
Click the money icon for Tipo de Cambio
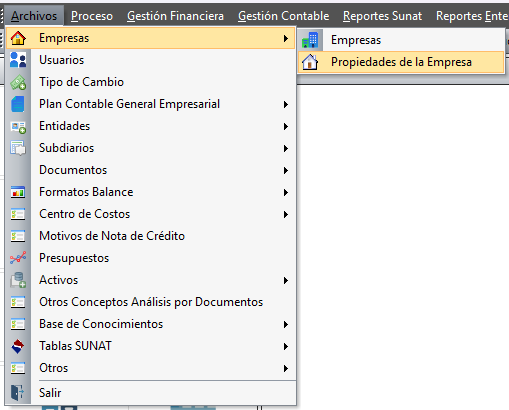tap(18, 82)
